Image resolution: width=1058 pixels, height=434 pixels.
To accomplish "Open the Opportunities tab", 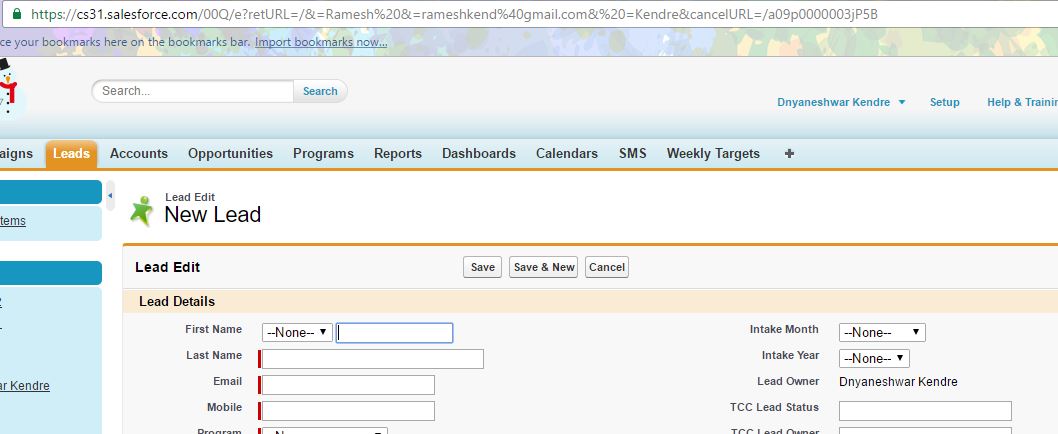I will tap(230, 154).
